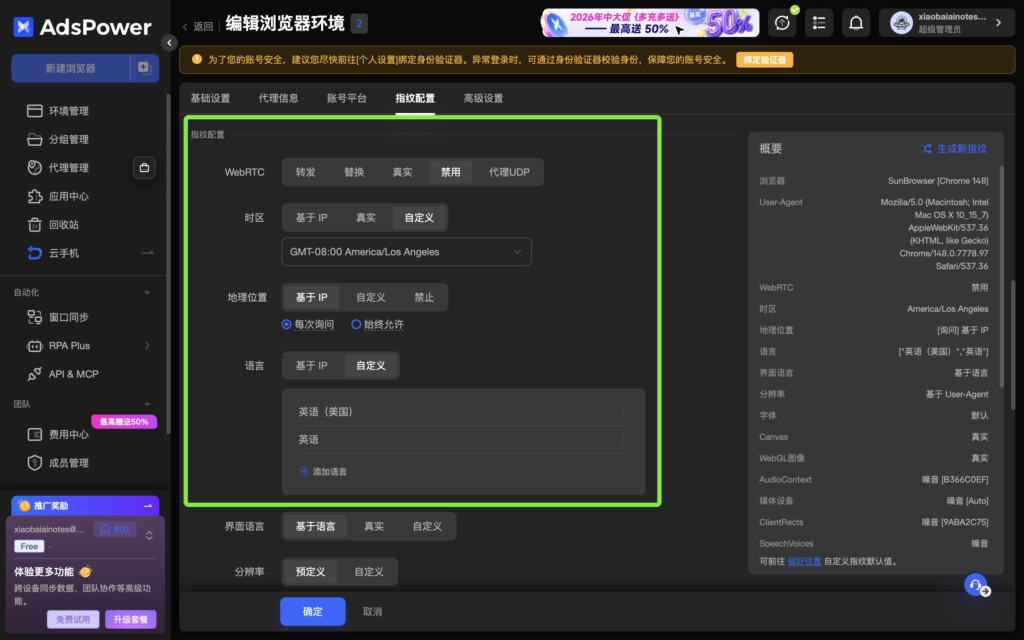Select 每次询问 radio option
Screen dimensions: 1024x640
click(286, 325)
